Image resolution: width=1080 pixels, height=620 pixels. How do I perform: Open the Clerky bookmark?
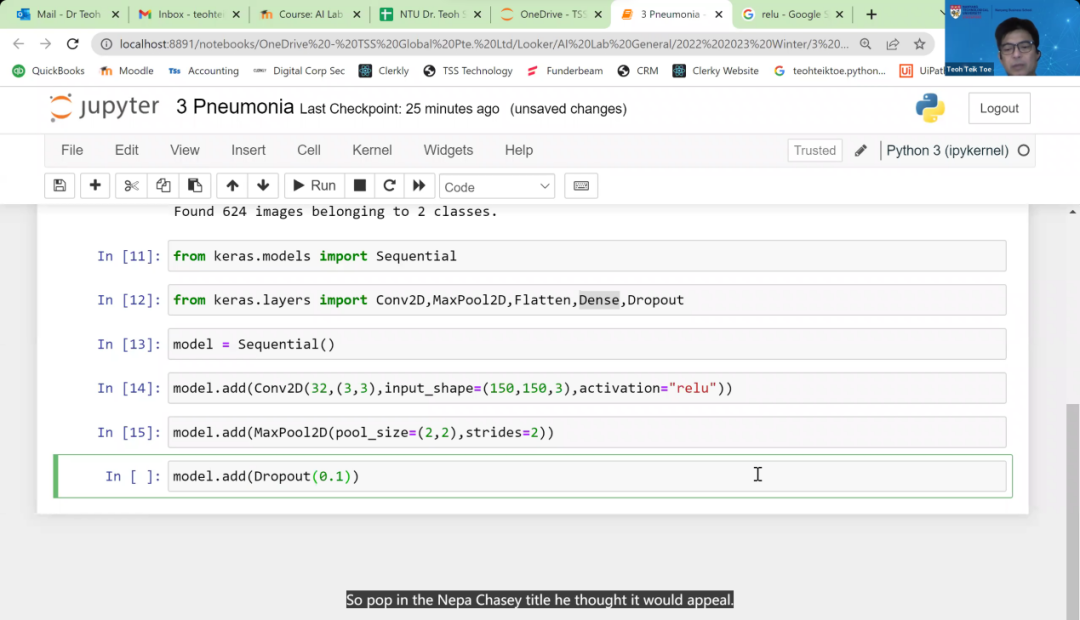(384, 71)
